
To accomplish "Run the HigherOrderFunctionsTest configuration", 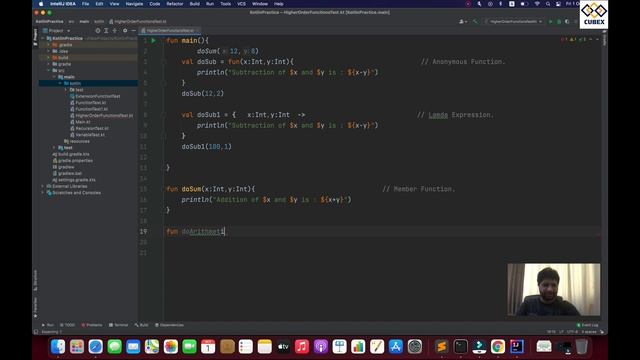I will pyautogui.click(x=551, y=21).
